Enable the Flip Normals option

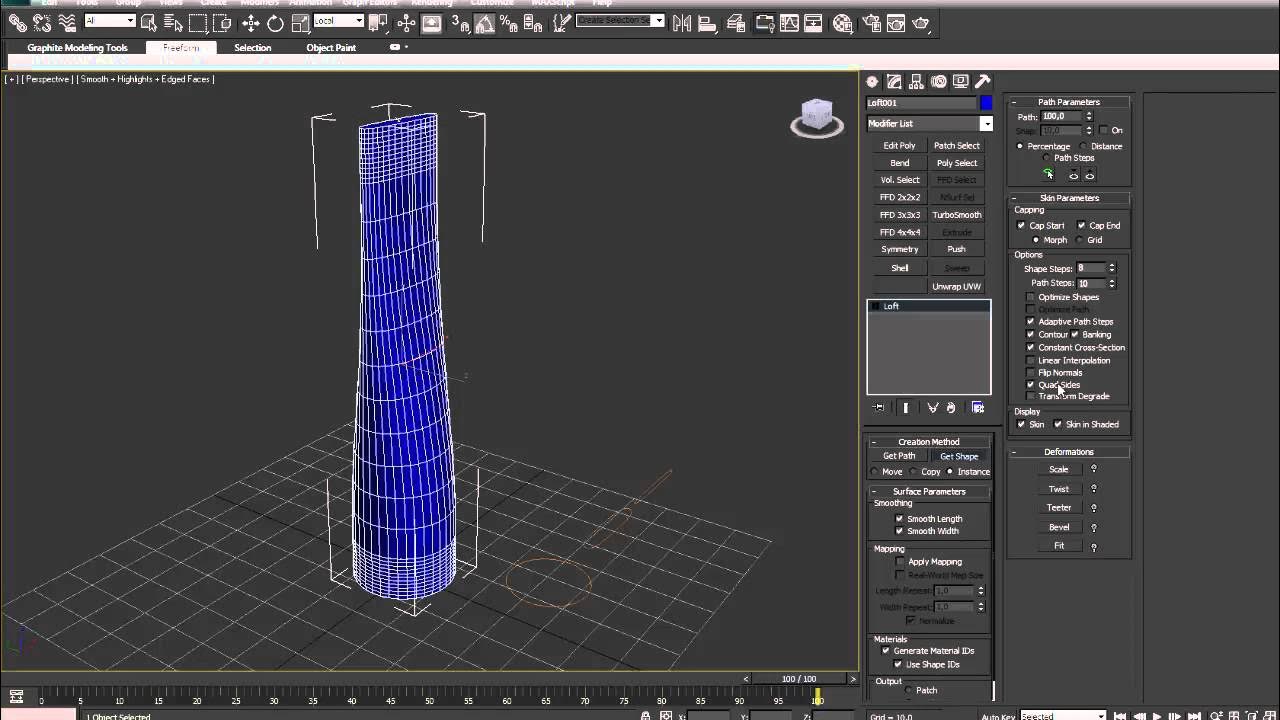[1031, 373]
